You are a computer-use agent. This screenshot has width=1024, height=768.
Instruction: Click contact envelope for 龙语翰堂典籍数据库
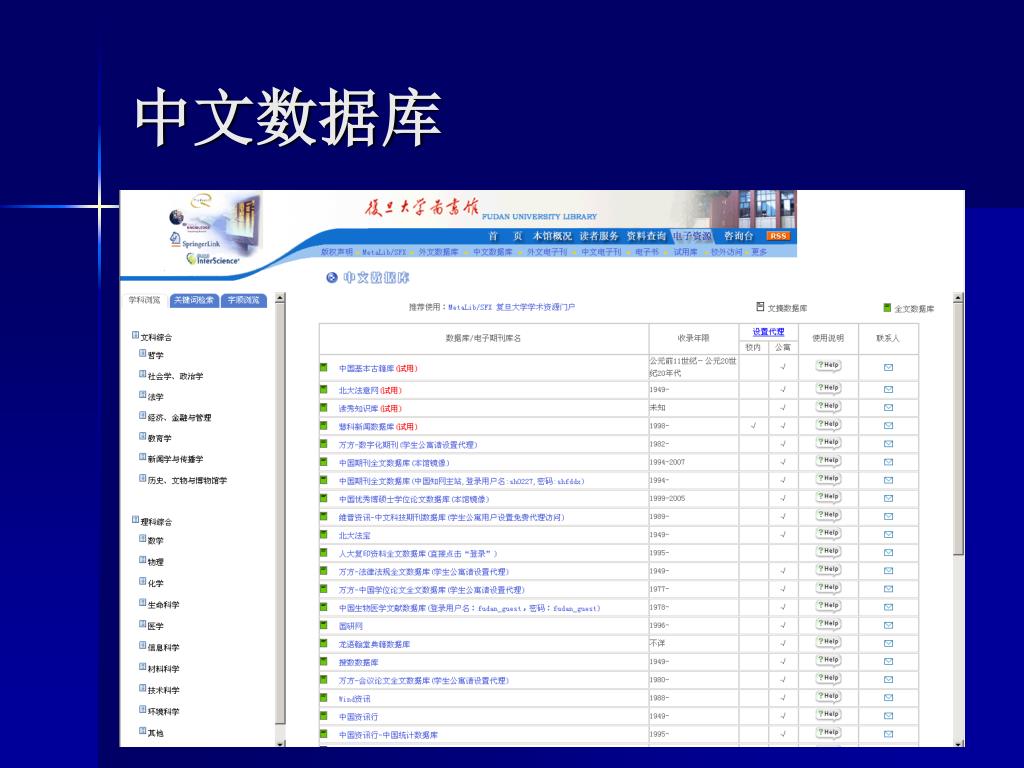(x=888, y=644)
